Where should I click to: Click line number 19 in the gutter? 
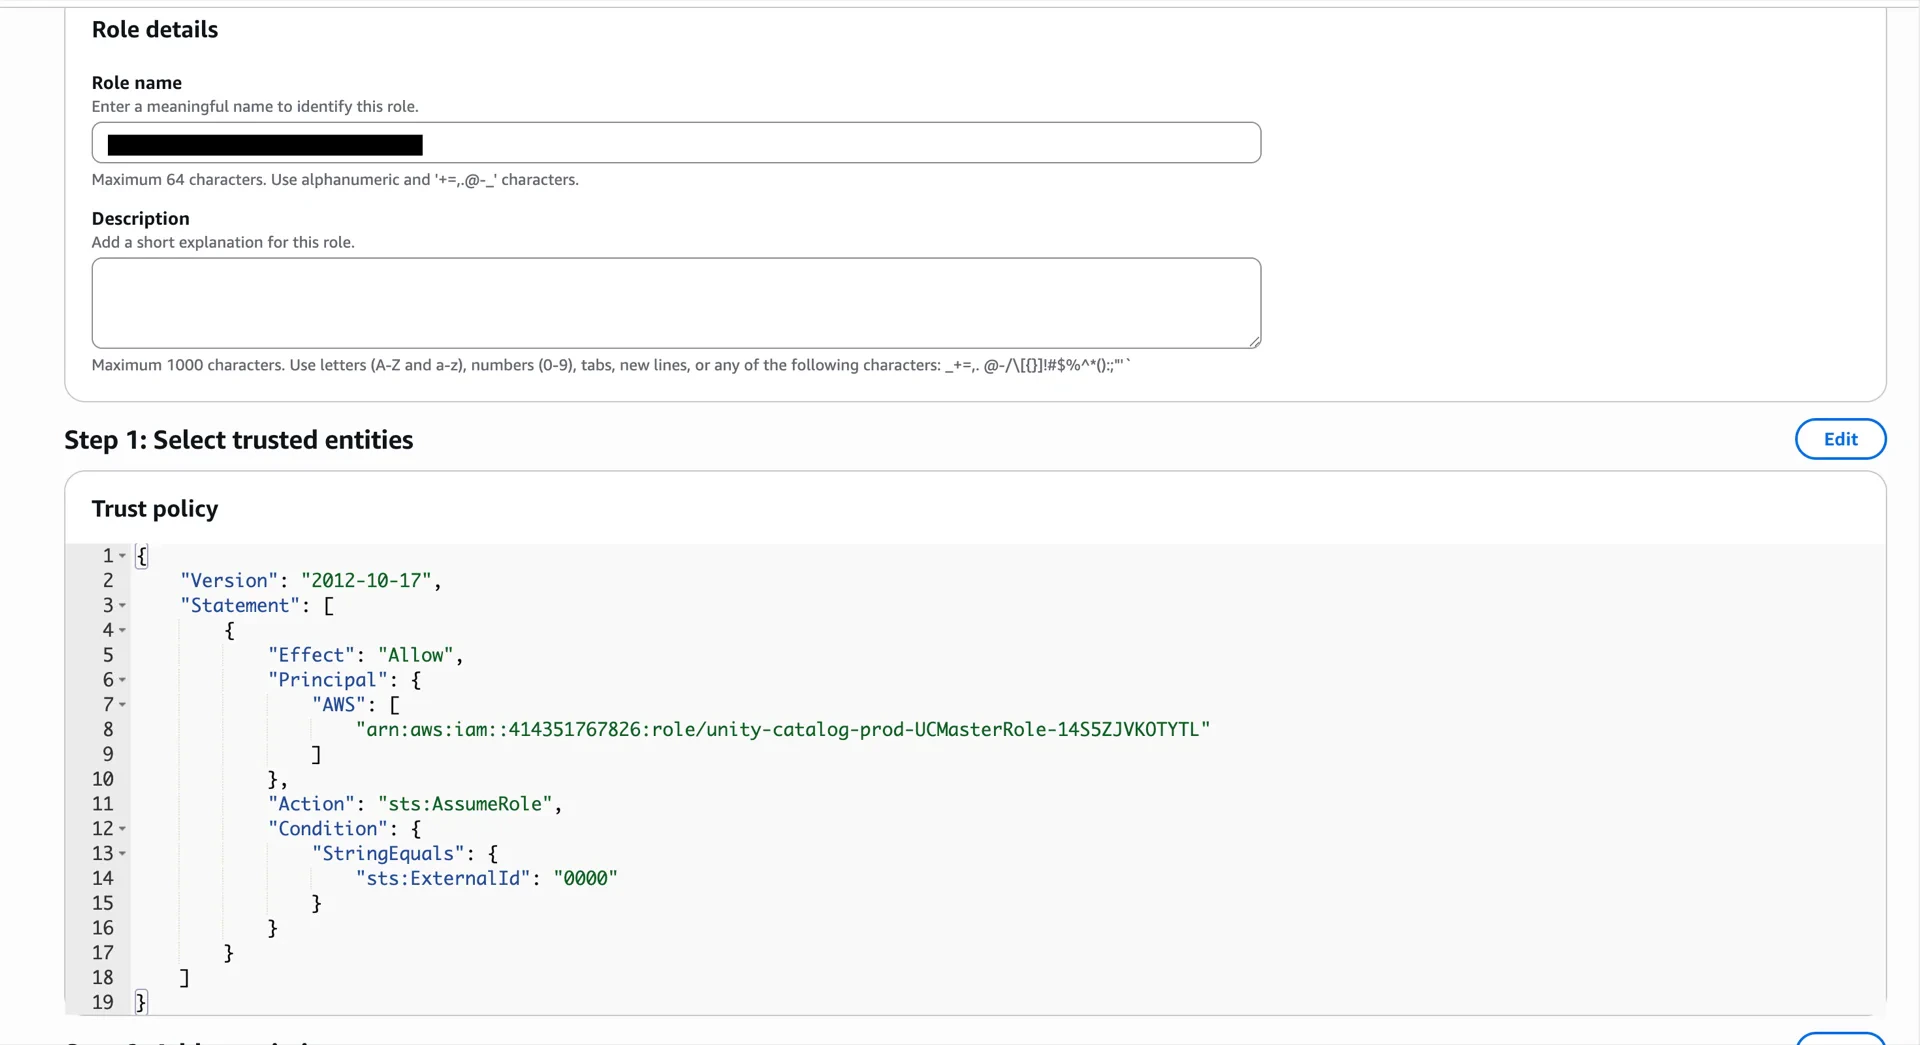pyautogui.click(x=103, y=1003)
